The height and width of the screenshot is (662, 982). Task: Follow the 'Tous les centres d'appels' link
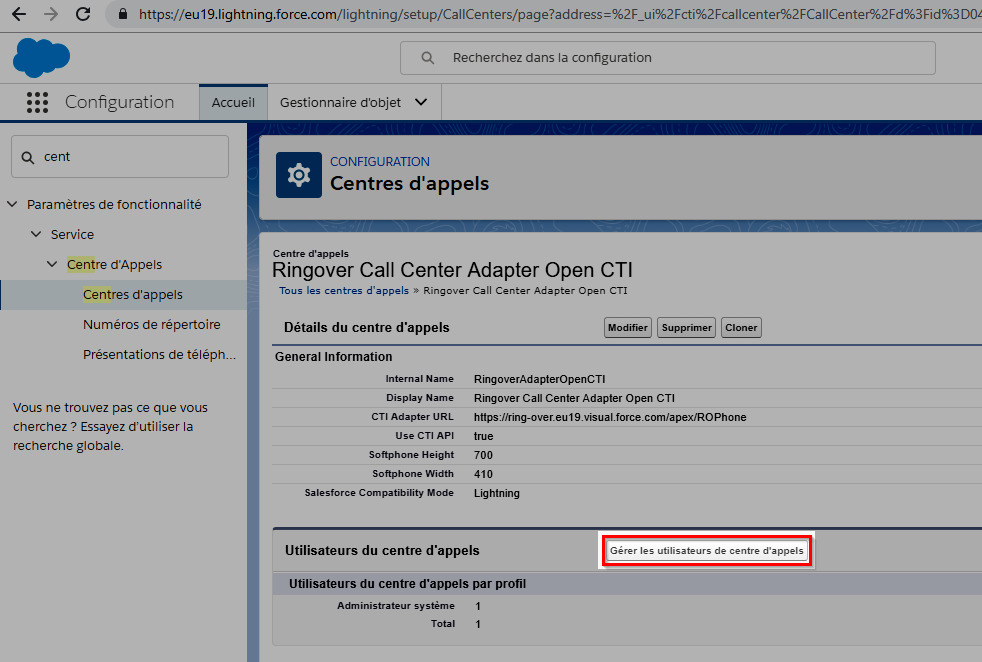pos(344,291)
